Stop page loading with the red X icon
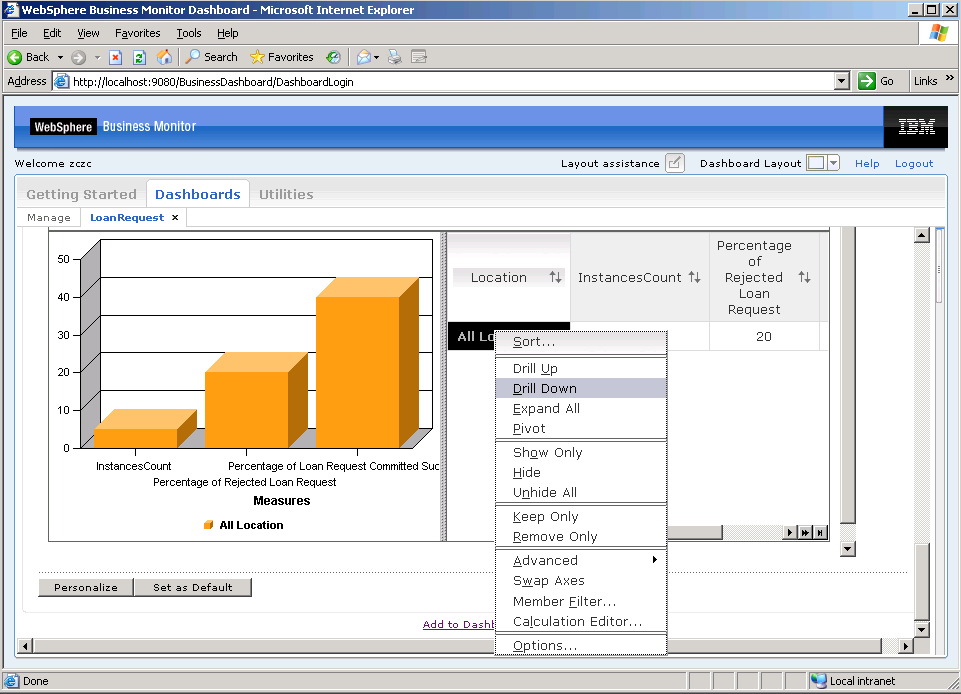Viewport: 961px width, 694px height. [115, 58]
